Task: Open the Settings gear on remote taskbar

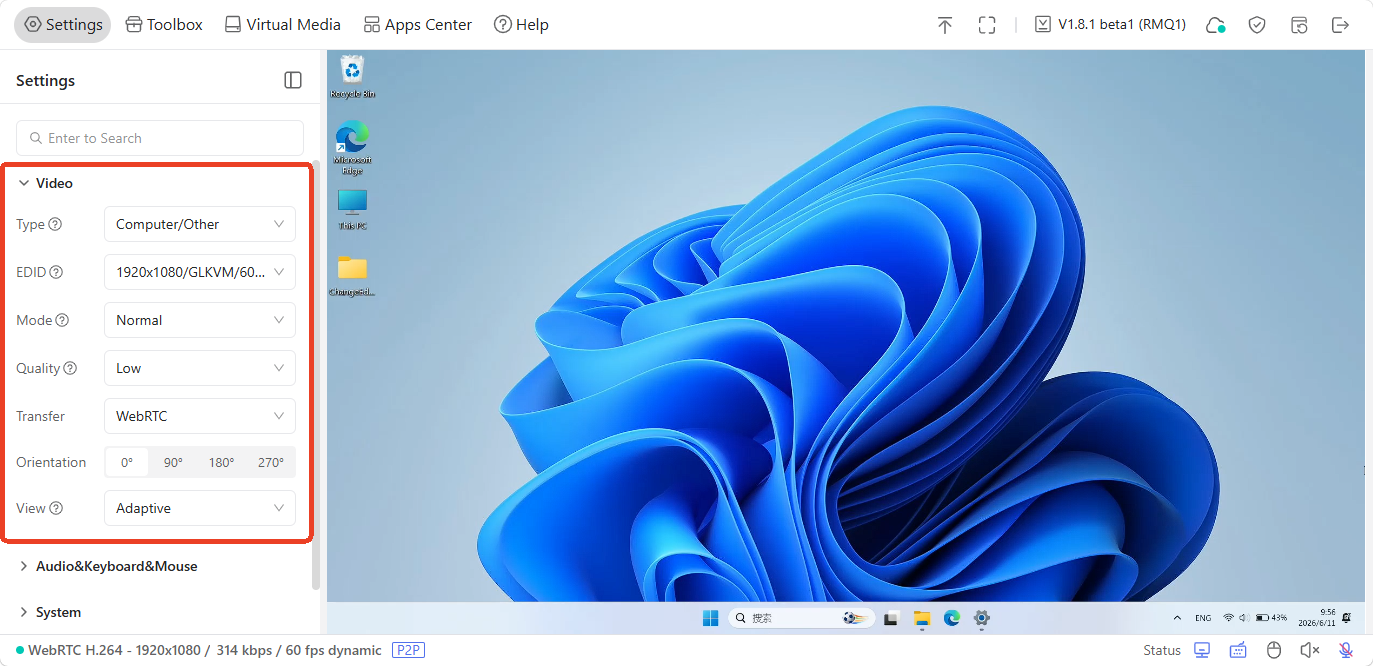Action: 982,618
